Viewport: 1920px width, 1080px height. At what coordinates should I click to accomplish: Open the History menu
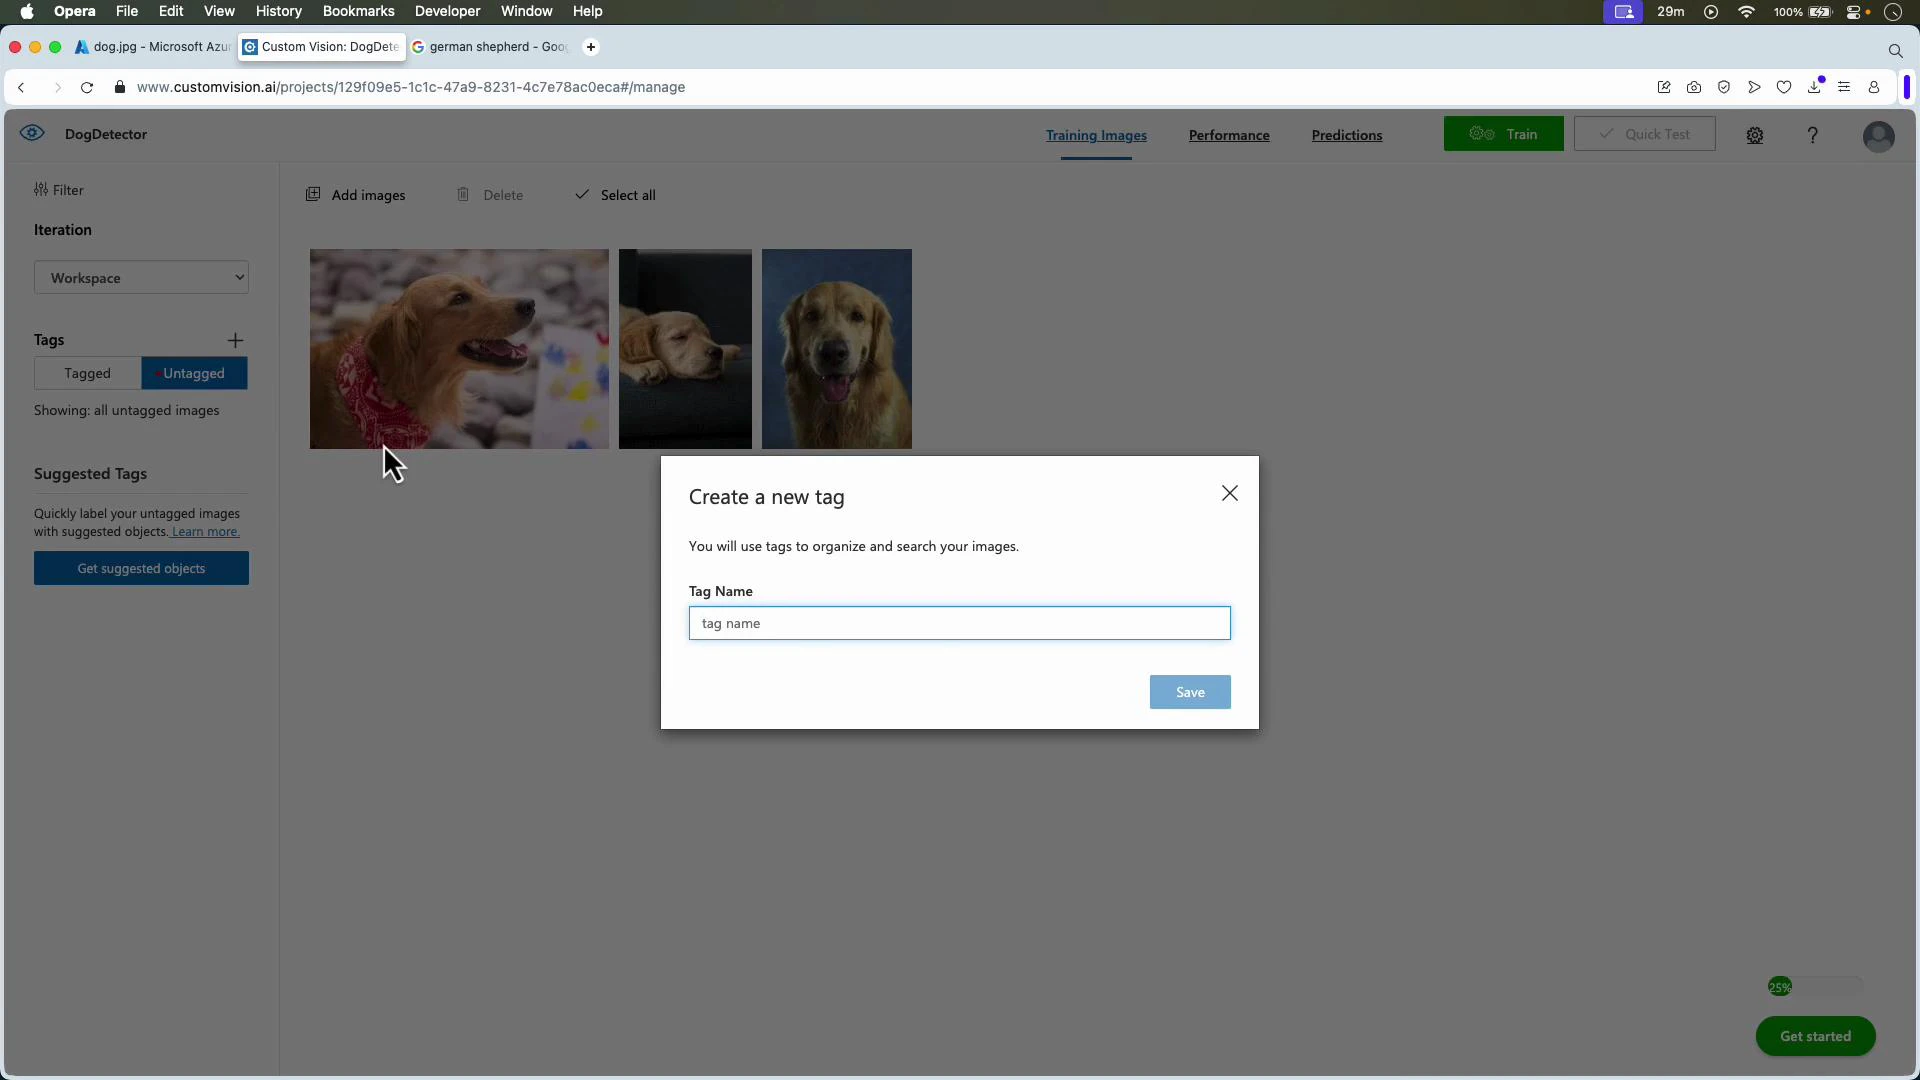pyautogui.click(x=279, y=11)
